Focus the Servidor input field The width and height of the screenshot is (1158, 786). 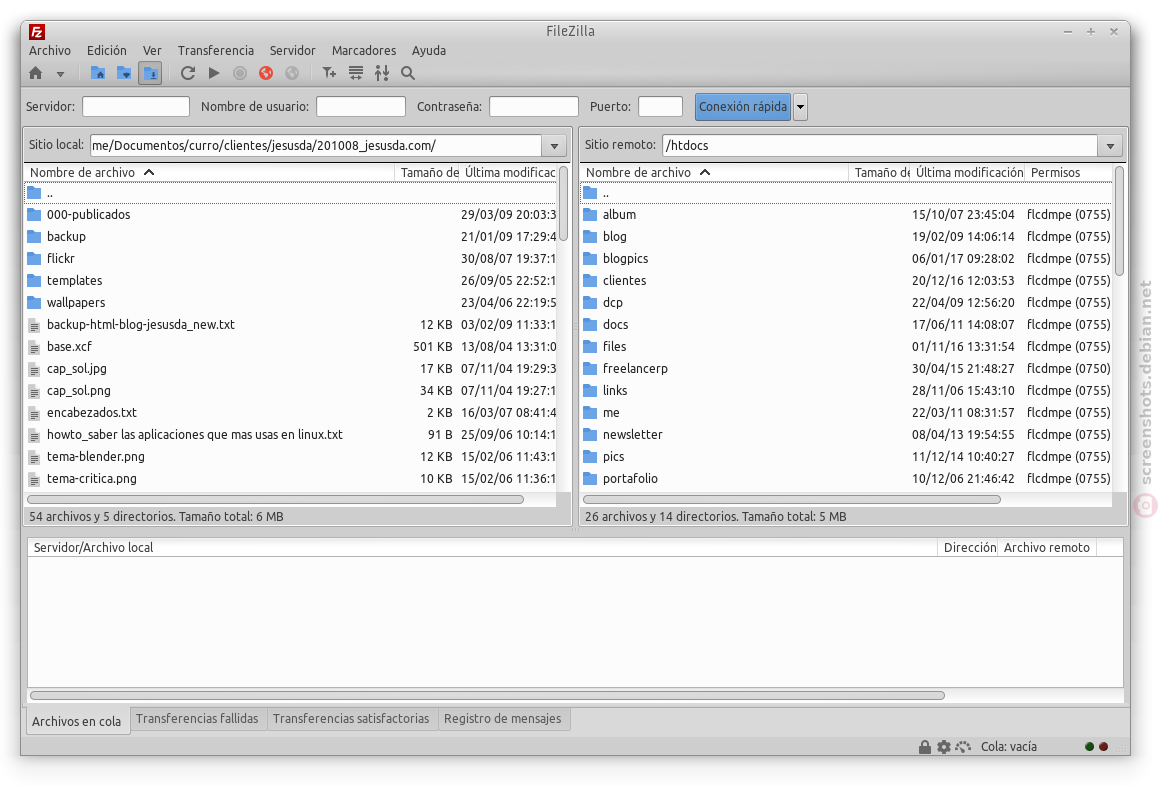point(136,107)
